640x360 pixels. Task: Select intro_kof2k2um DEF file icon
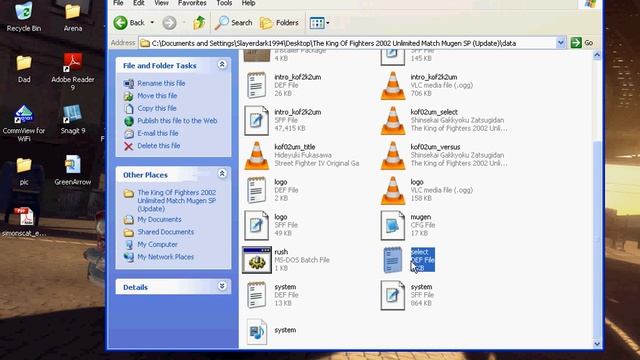(256, 85)
